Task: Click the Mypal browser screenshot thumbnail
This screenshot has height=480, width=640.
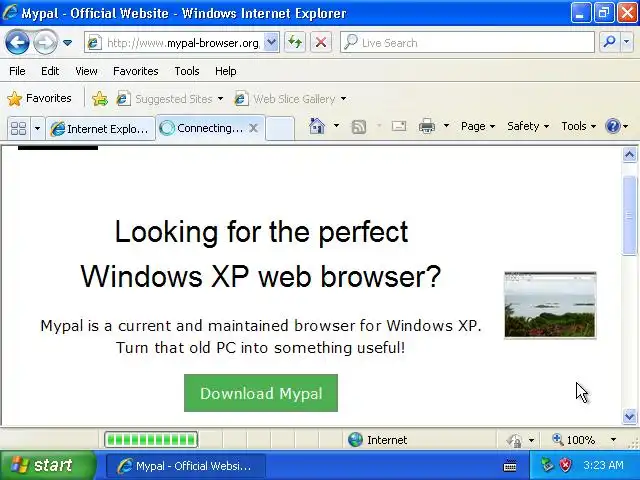Action: (550, 305)
